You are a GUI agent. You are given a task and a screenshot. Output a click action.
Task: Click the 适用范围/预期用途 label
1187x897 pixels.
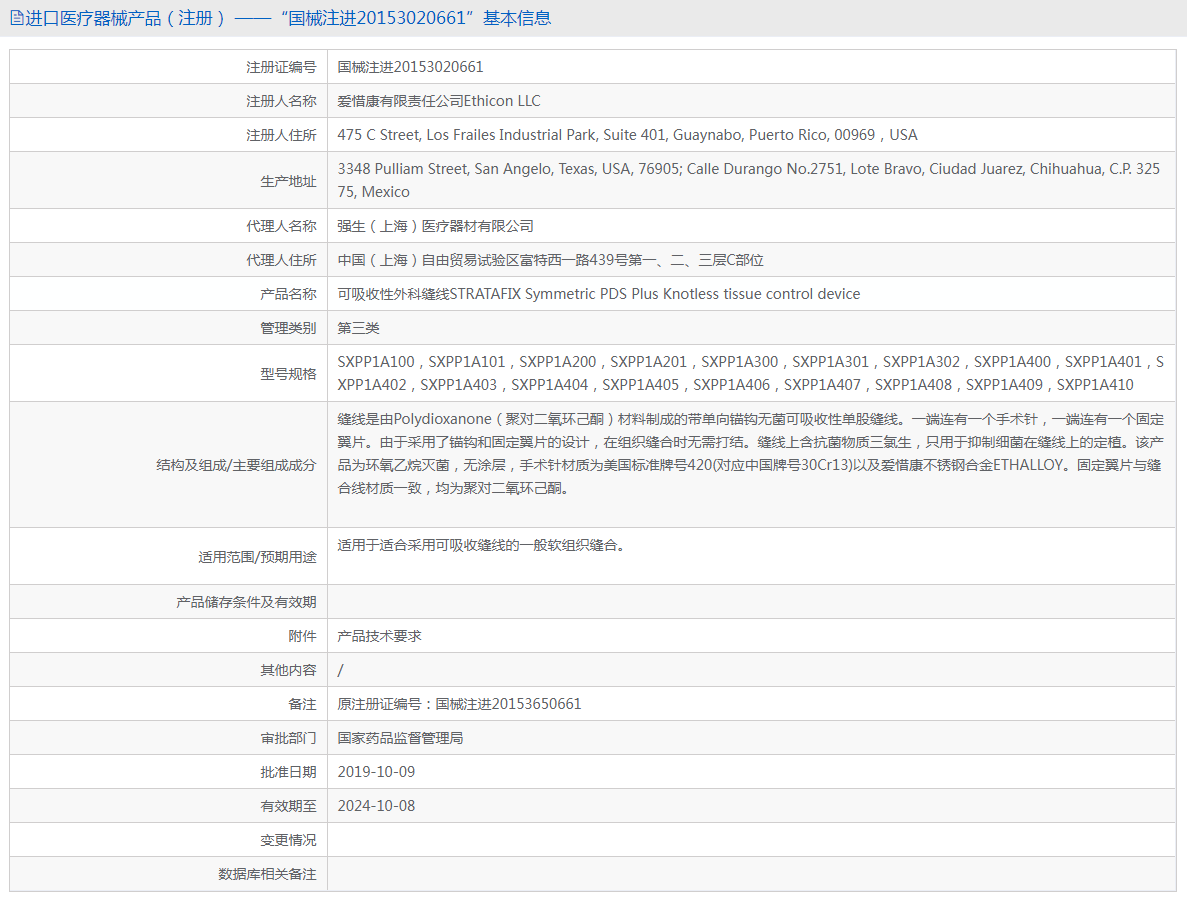coord(257,557)
